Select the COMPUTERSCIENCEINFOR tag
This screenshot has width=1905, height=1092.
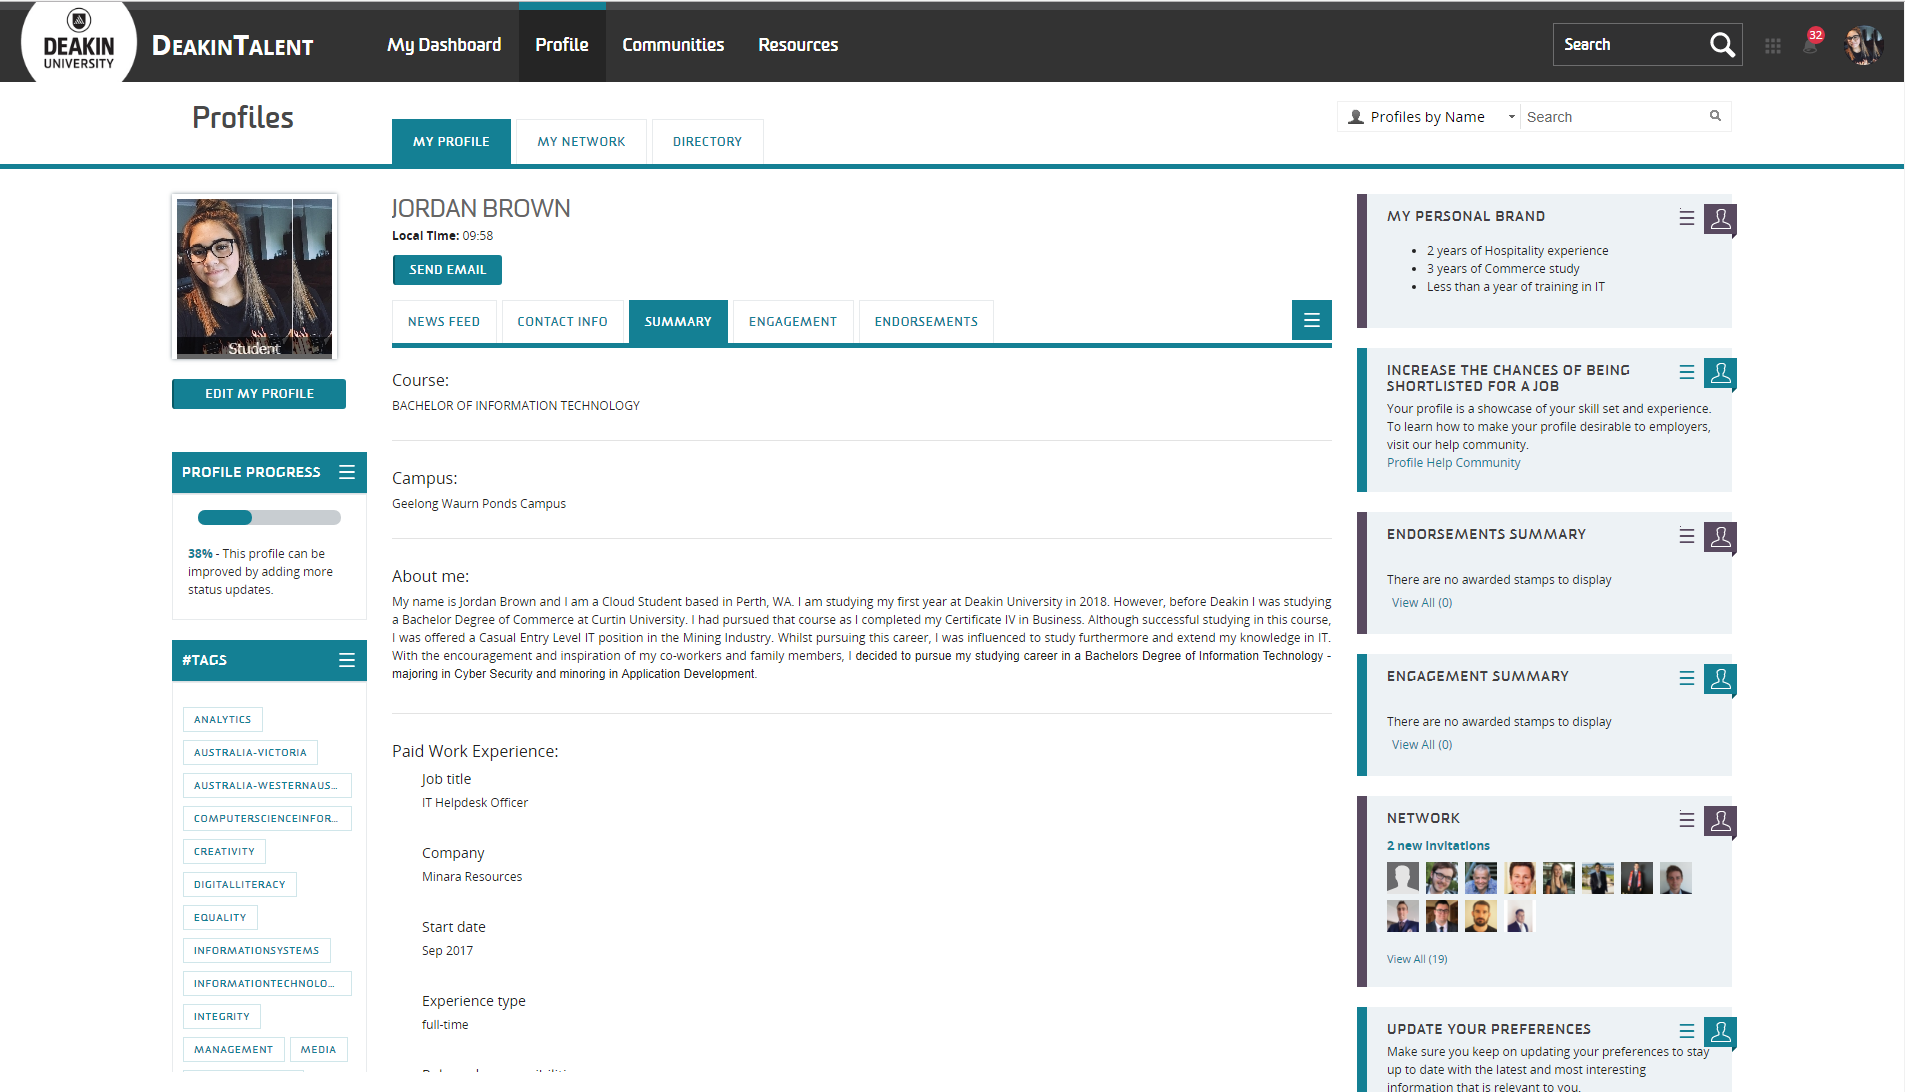point(267,819)
